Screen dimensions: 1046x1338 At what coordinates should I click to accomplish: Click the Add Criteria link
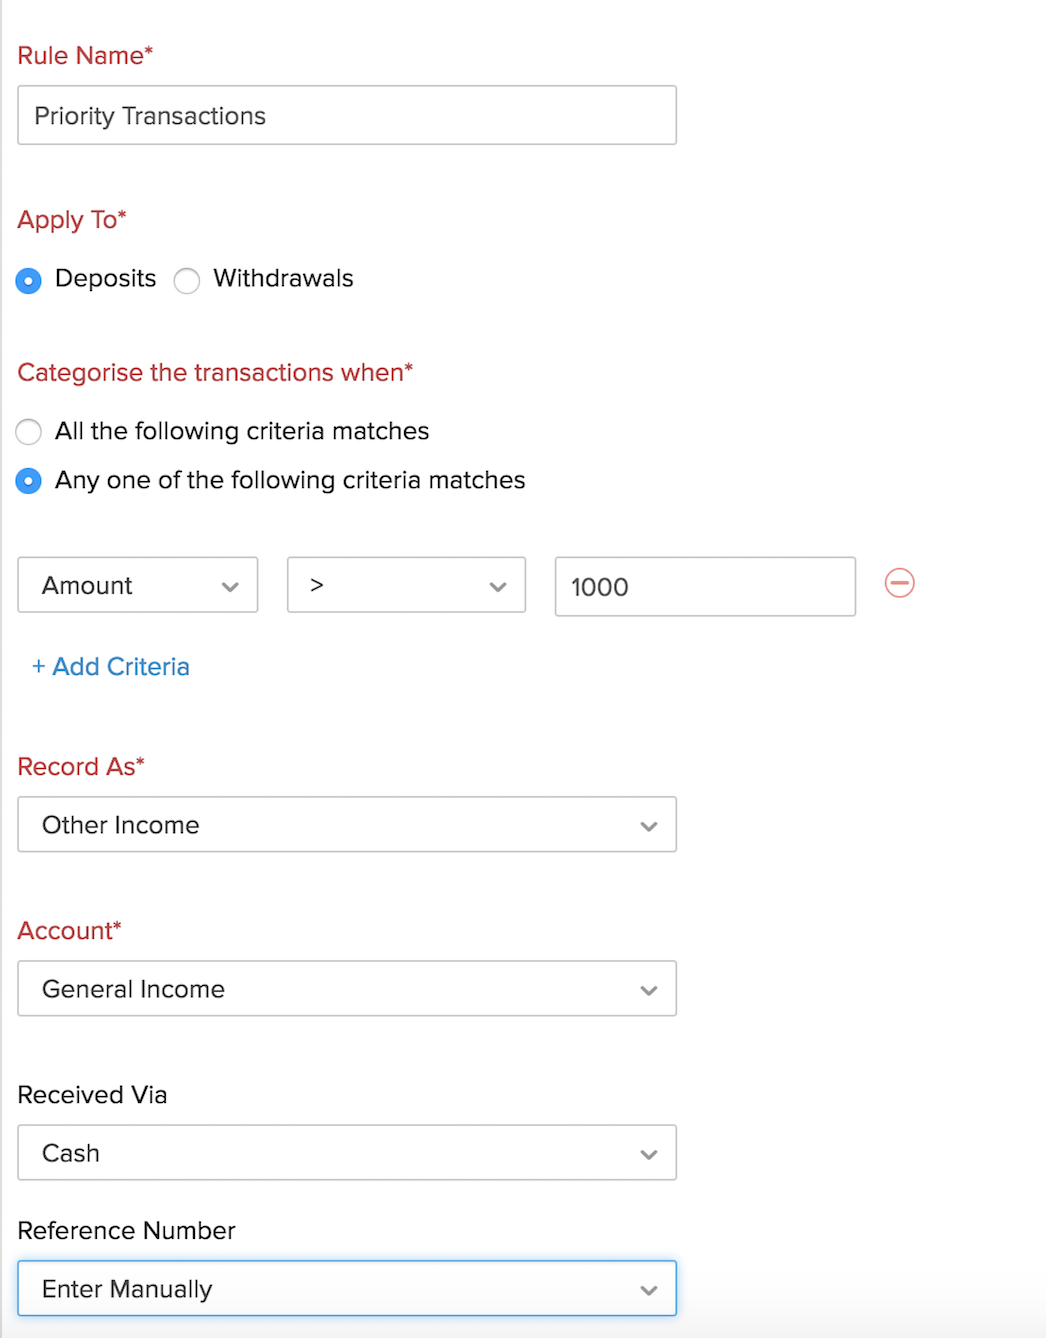point(111,667)
